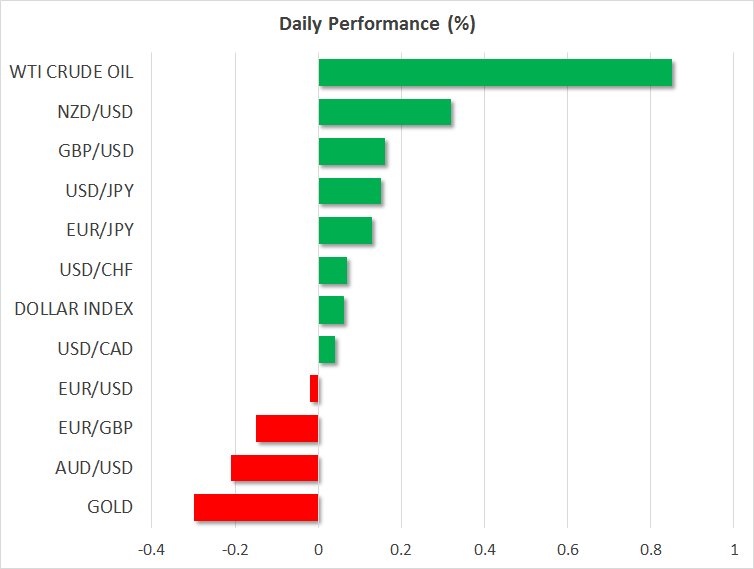
Task: Click the Daily Performance (%) chart title
Action: click(x=376, y=24)
